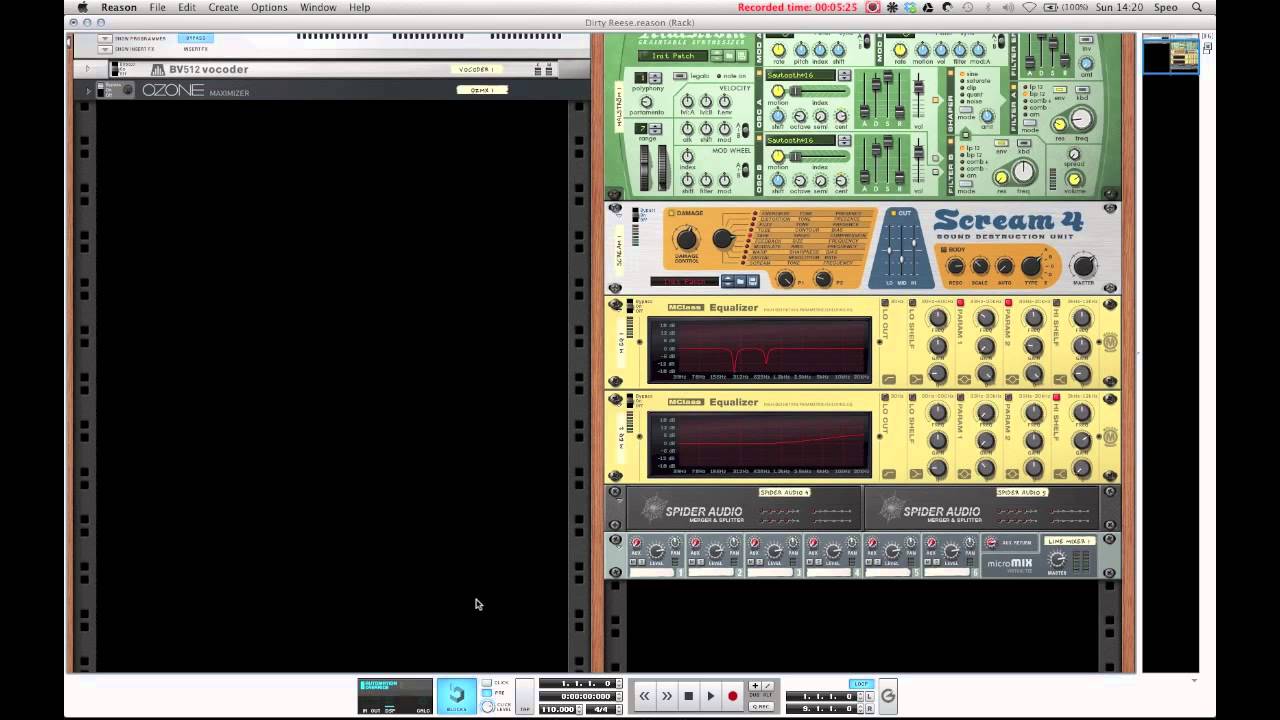
Task: Expand the BV512 vocoder device
Action: 88,69
